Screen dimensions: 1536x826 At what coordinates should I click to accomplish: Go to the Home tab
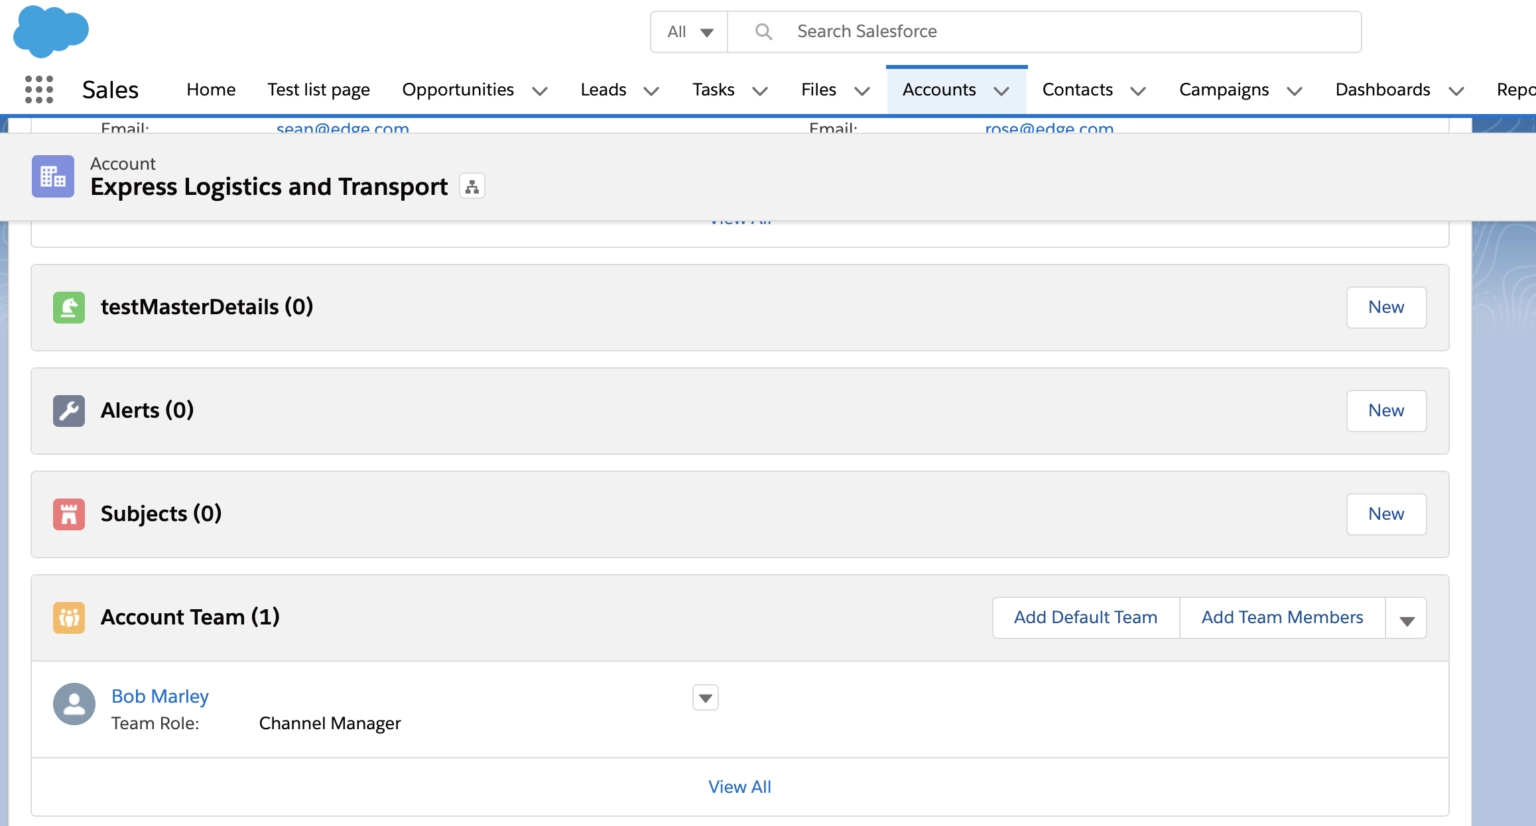[x=210, y=89]
